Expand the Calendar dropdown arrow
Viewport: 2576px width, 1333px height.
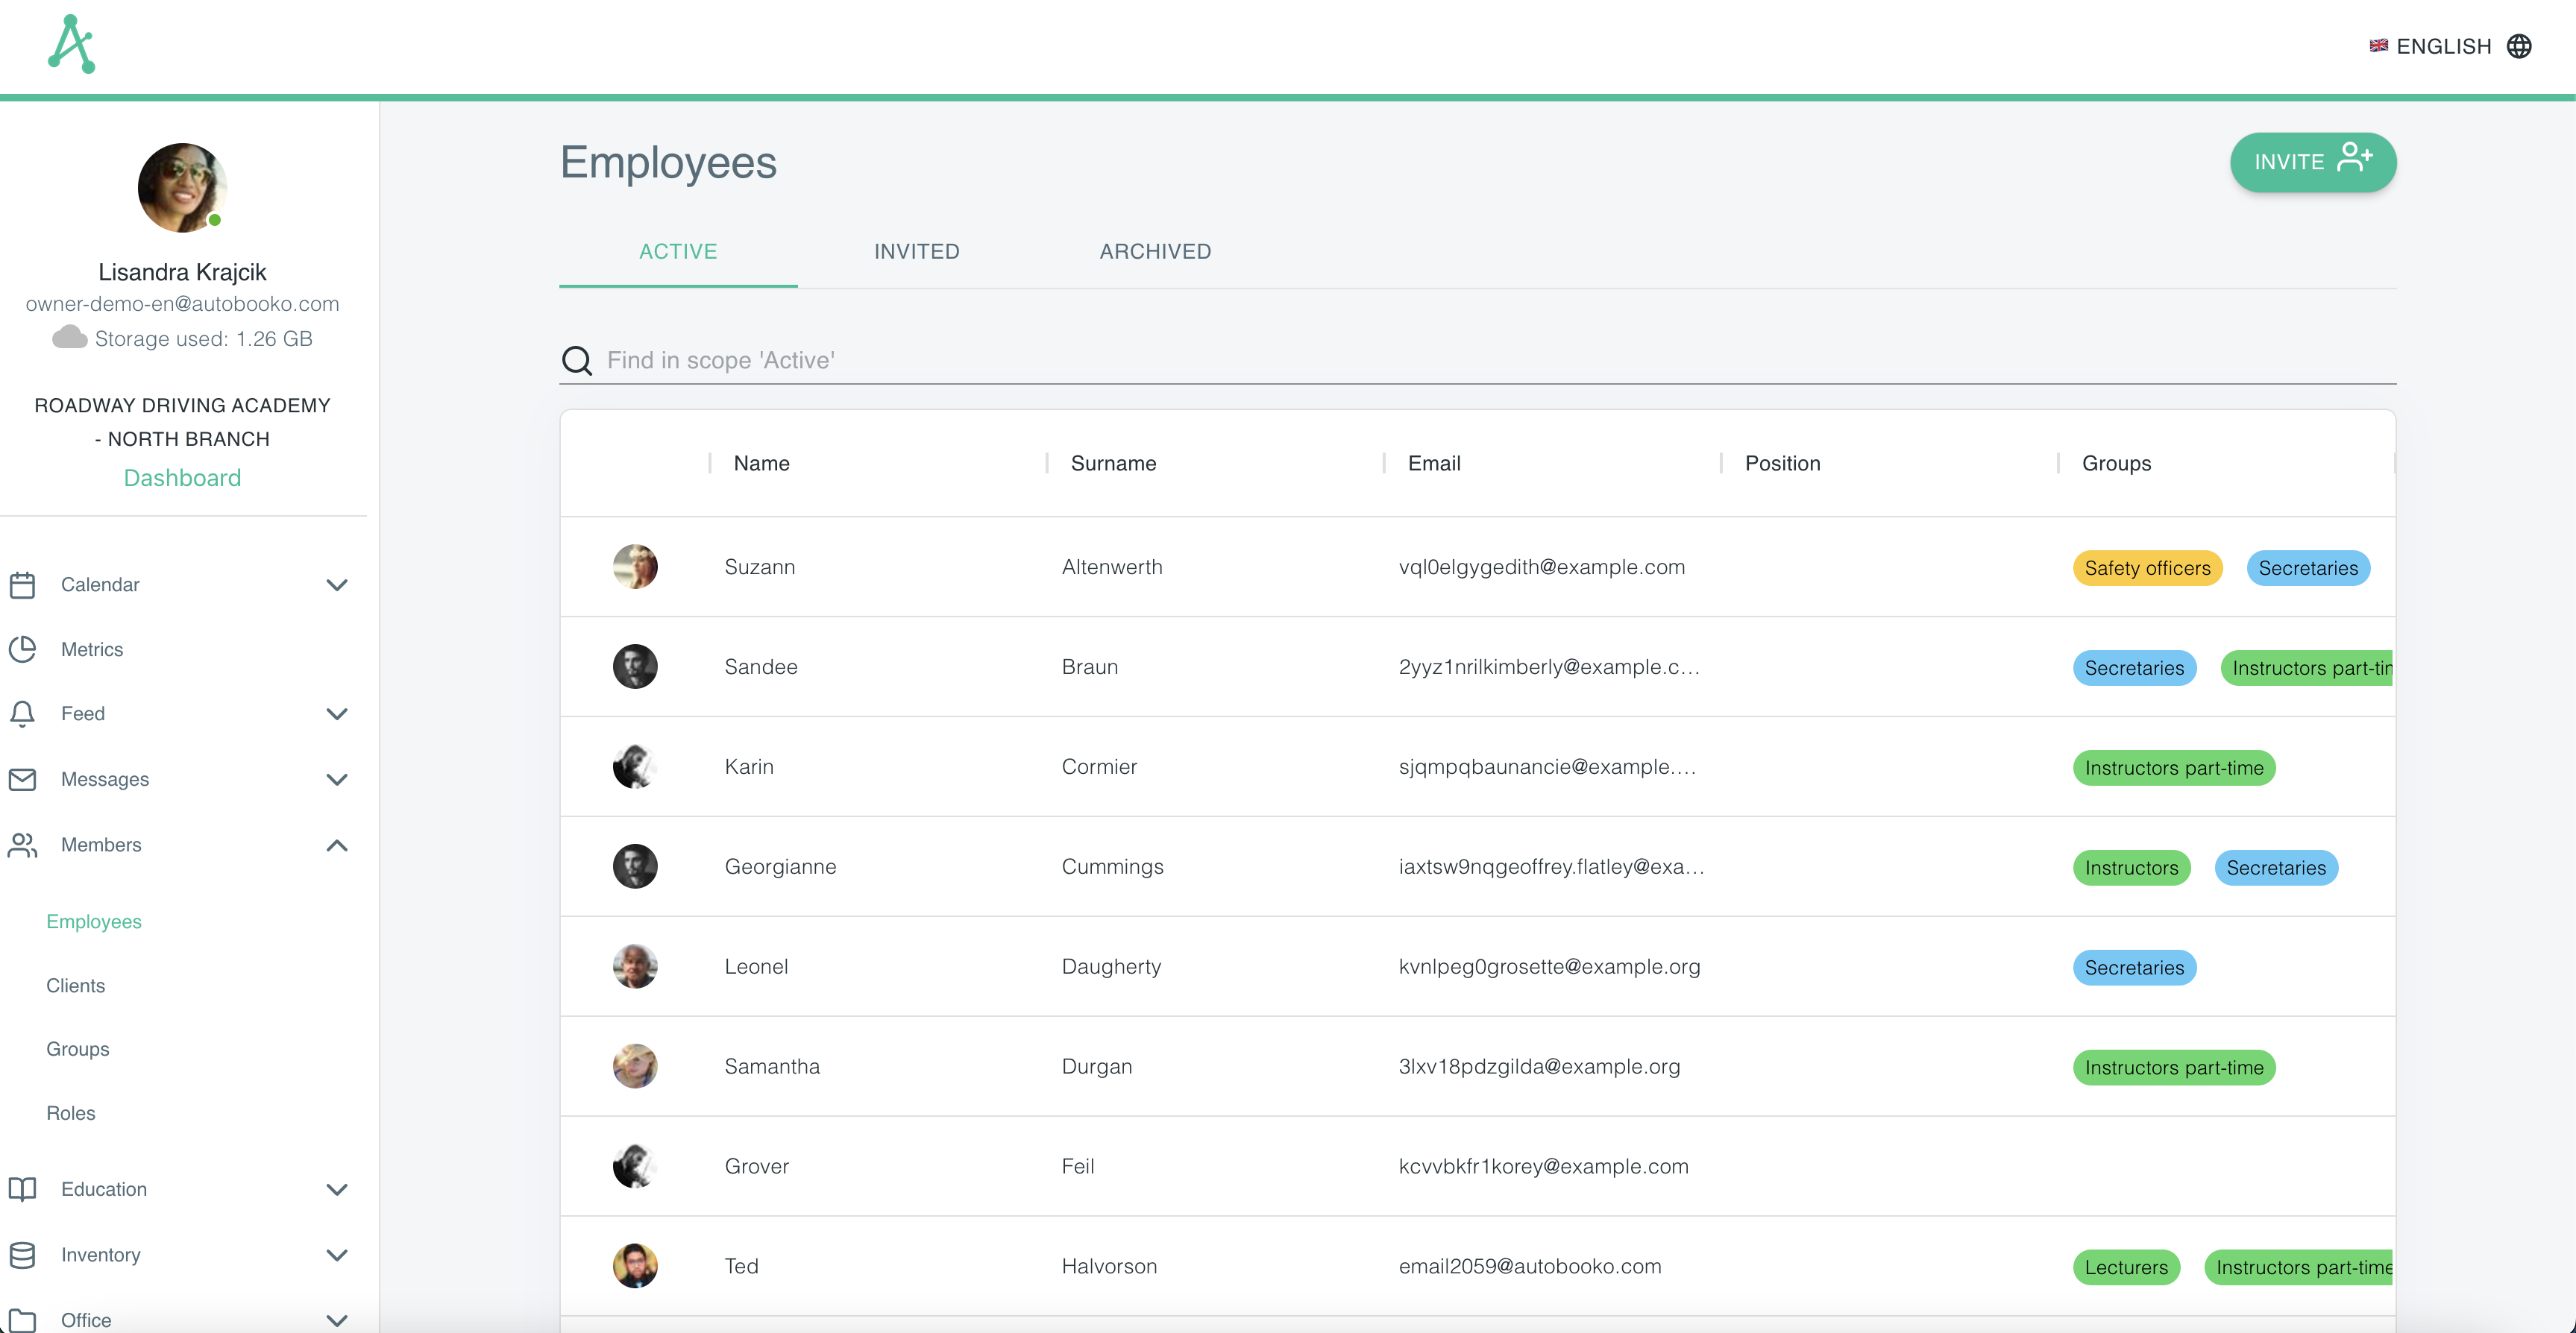tap(337, 585)
